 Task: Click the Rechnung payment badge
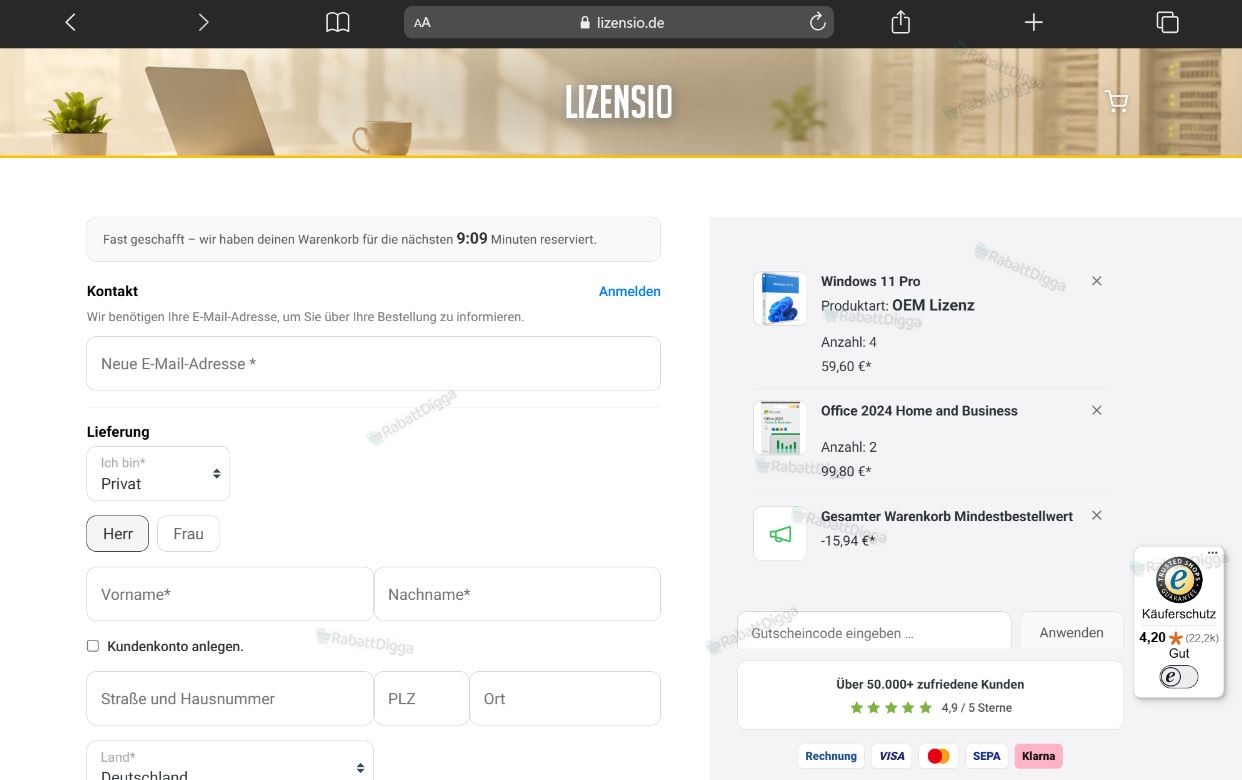(831, 756)
